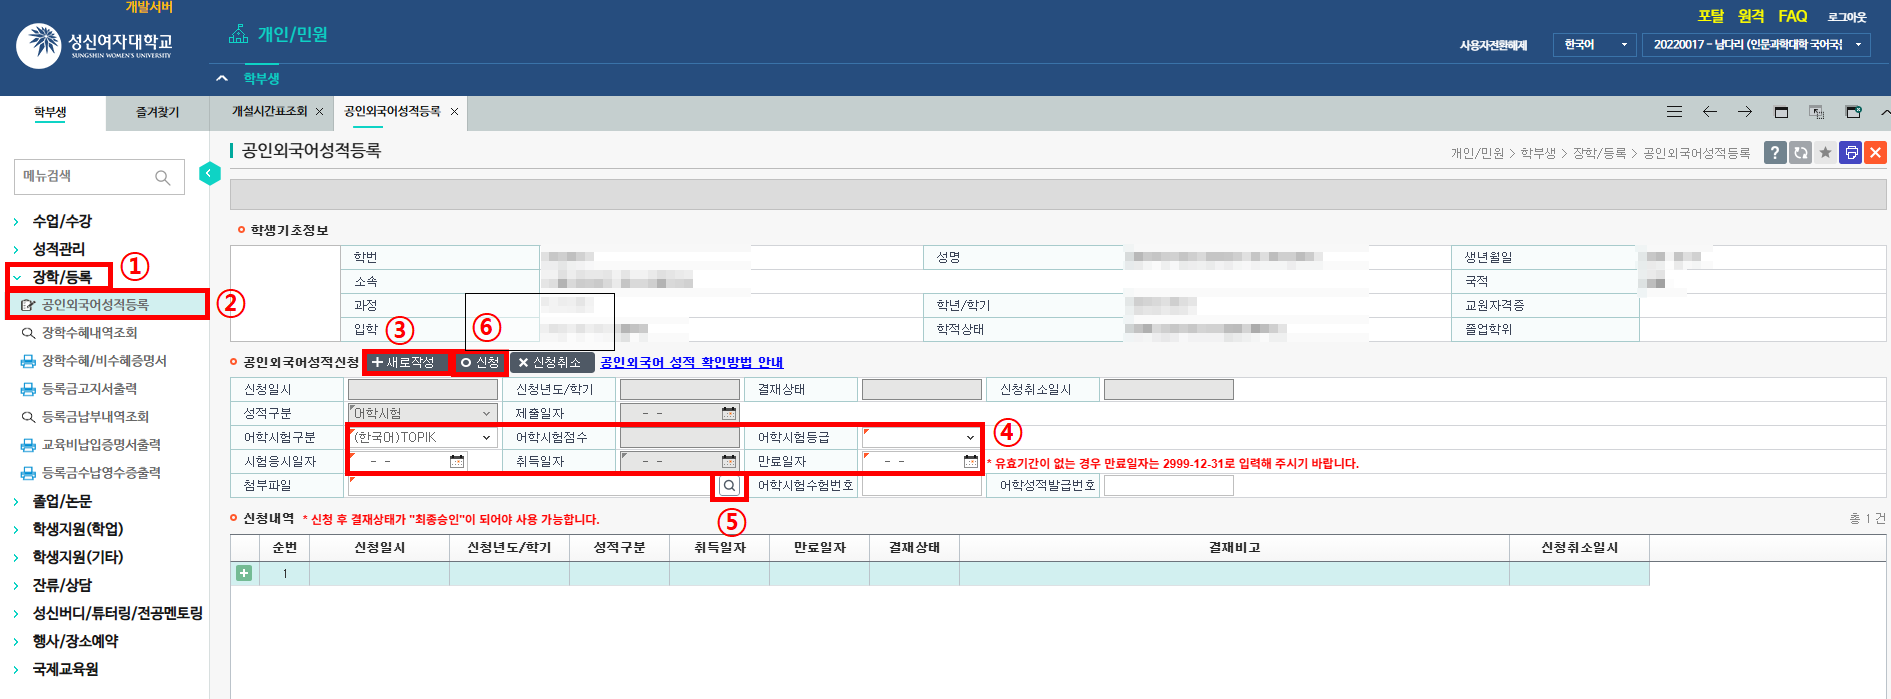Click the green plus icon in the grid row
The image size is (1891, 699).
[244, 574]
